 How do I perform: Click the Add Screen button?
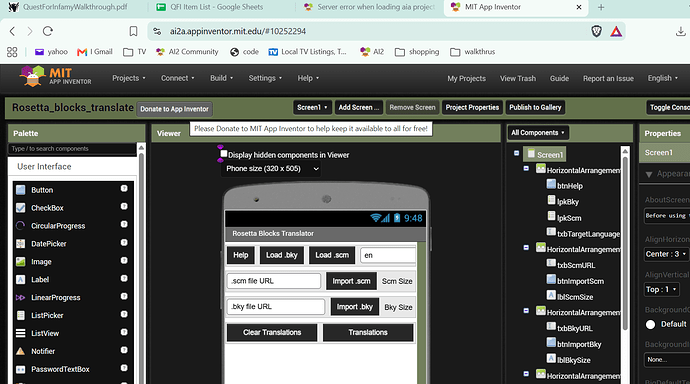(x=359, y=107)
